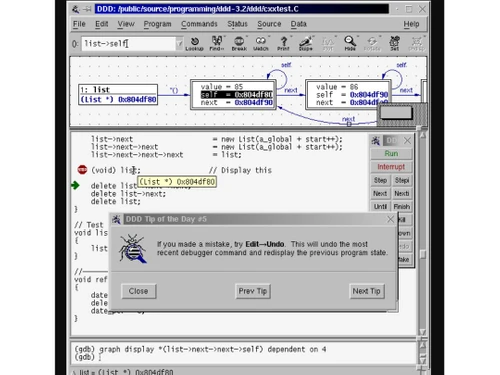The image size is (500, 375).
Task: Click the 'value = 86' node in the graph
Action: point(348,95)
